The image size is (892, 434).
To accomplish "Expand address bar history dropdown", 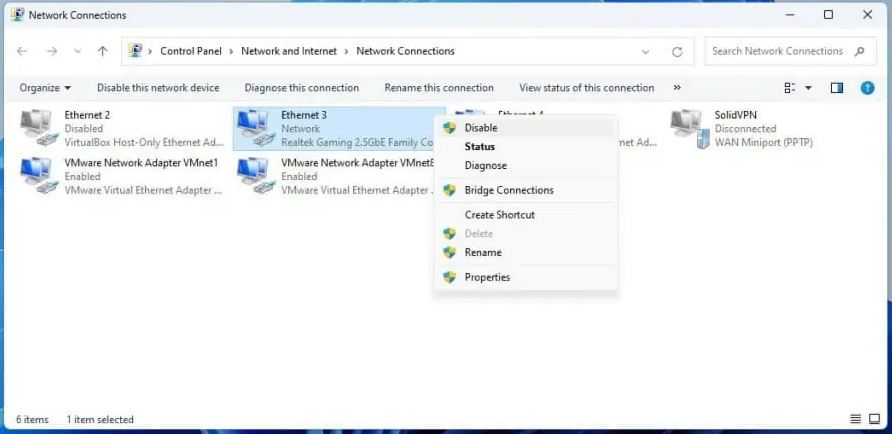I will point(646,52).
